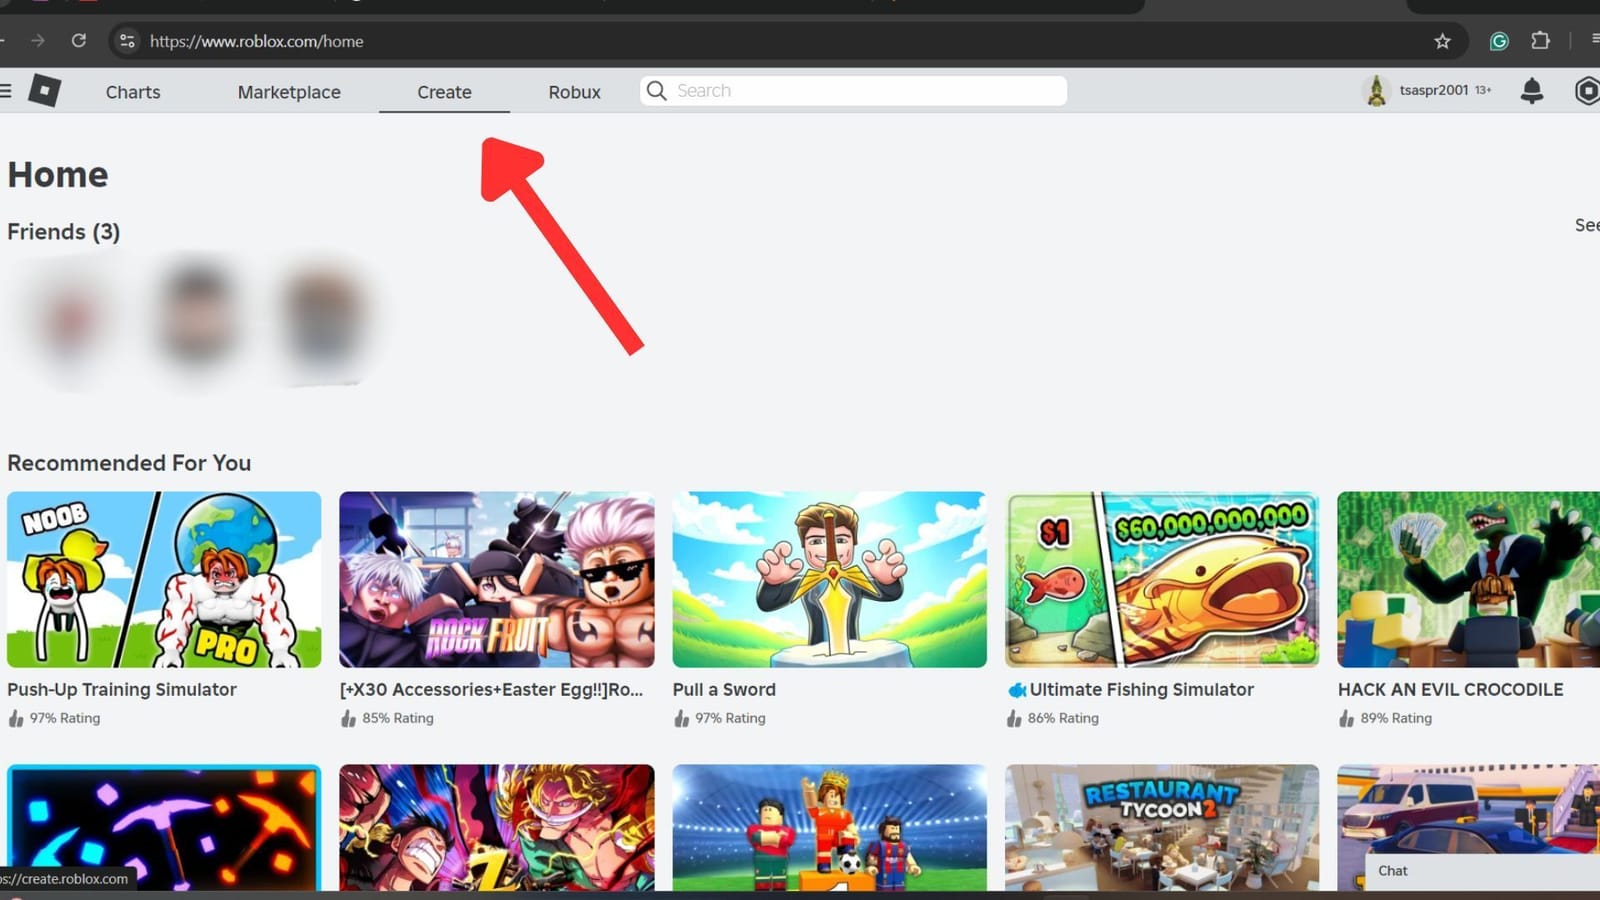Open the notifications bell
Screen dimensions: 1600x900
click(1533, 90)
